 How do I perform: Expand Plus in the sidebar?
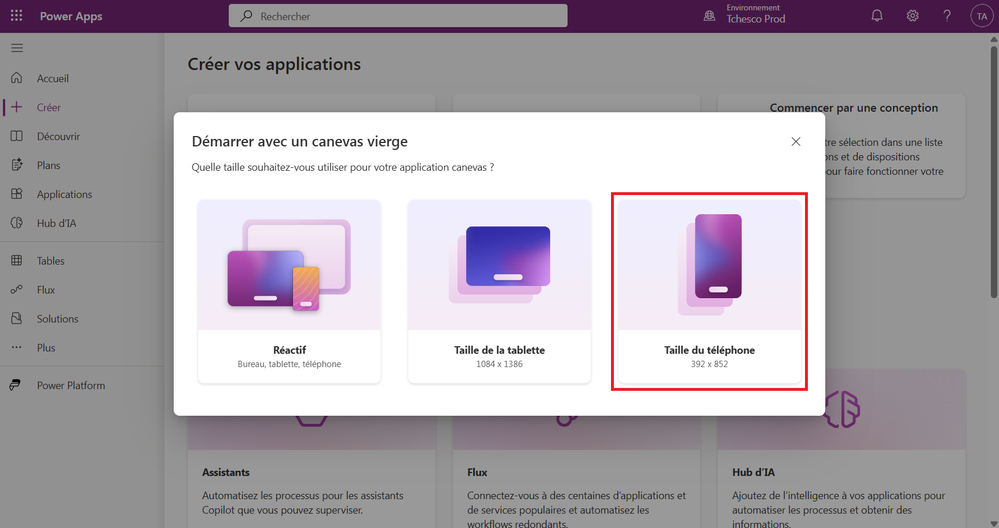pyautogui.click(x=46, y=348)
